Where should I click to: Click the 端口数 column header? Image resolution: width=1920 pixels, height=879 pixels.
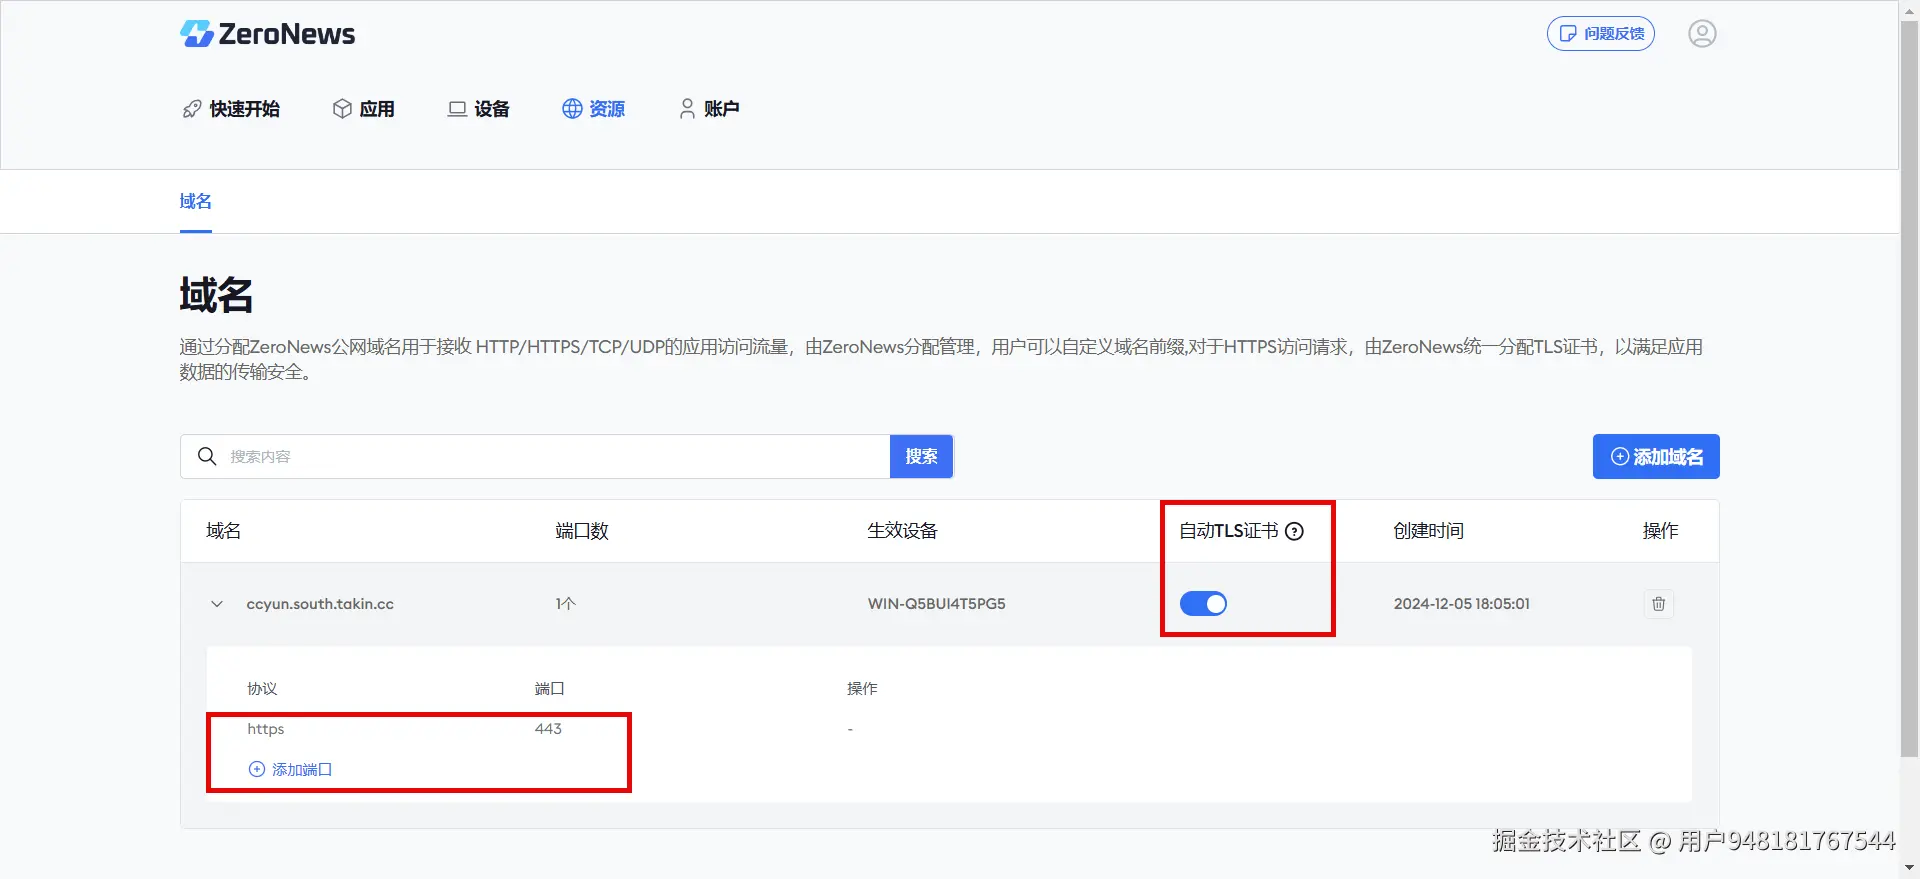[582, 531]
